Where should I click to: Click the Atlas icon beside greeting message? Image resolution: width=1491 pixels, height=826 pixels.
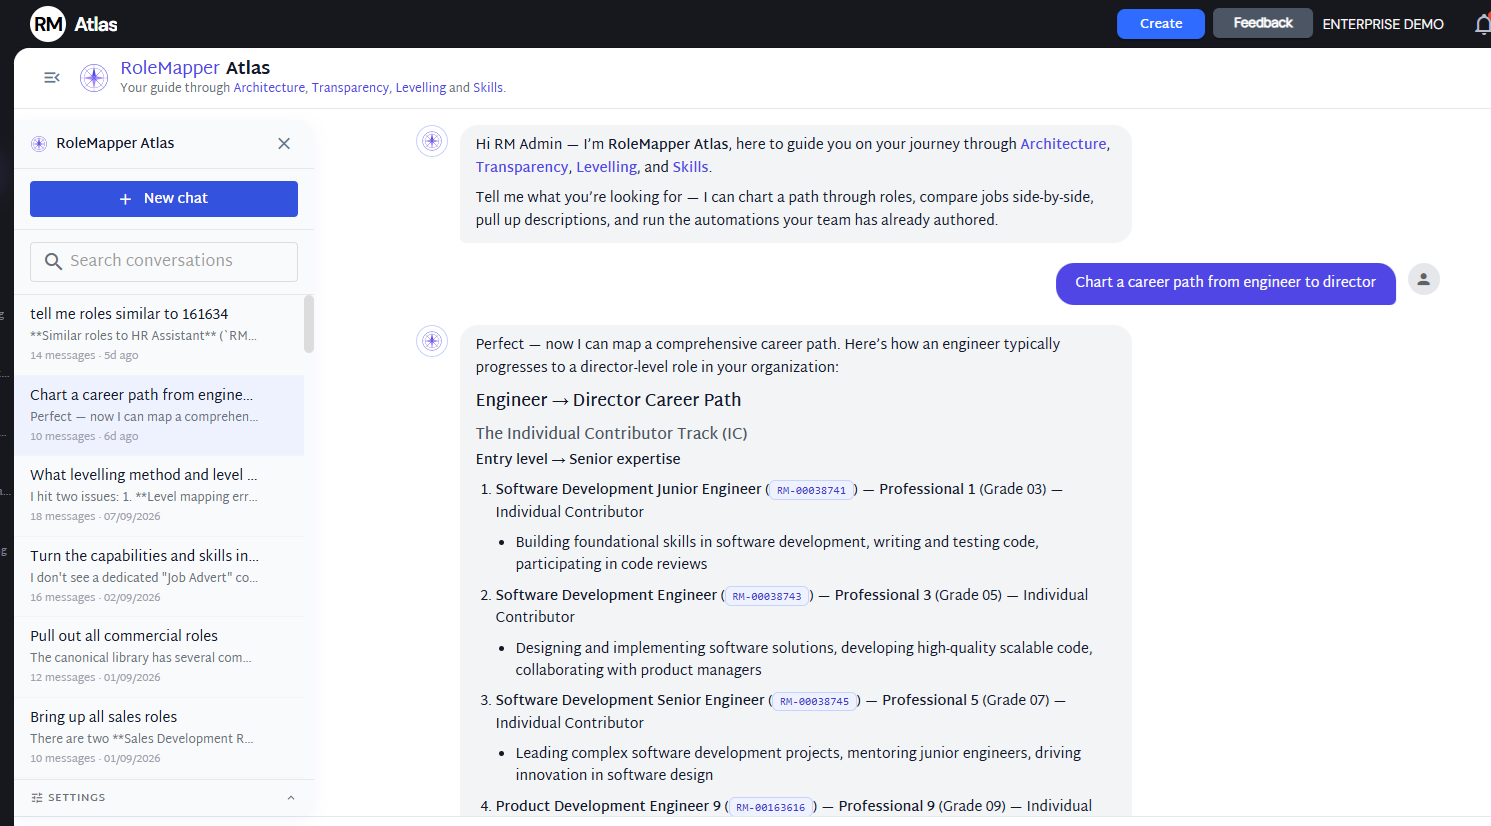(x=432, y=141)
